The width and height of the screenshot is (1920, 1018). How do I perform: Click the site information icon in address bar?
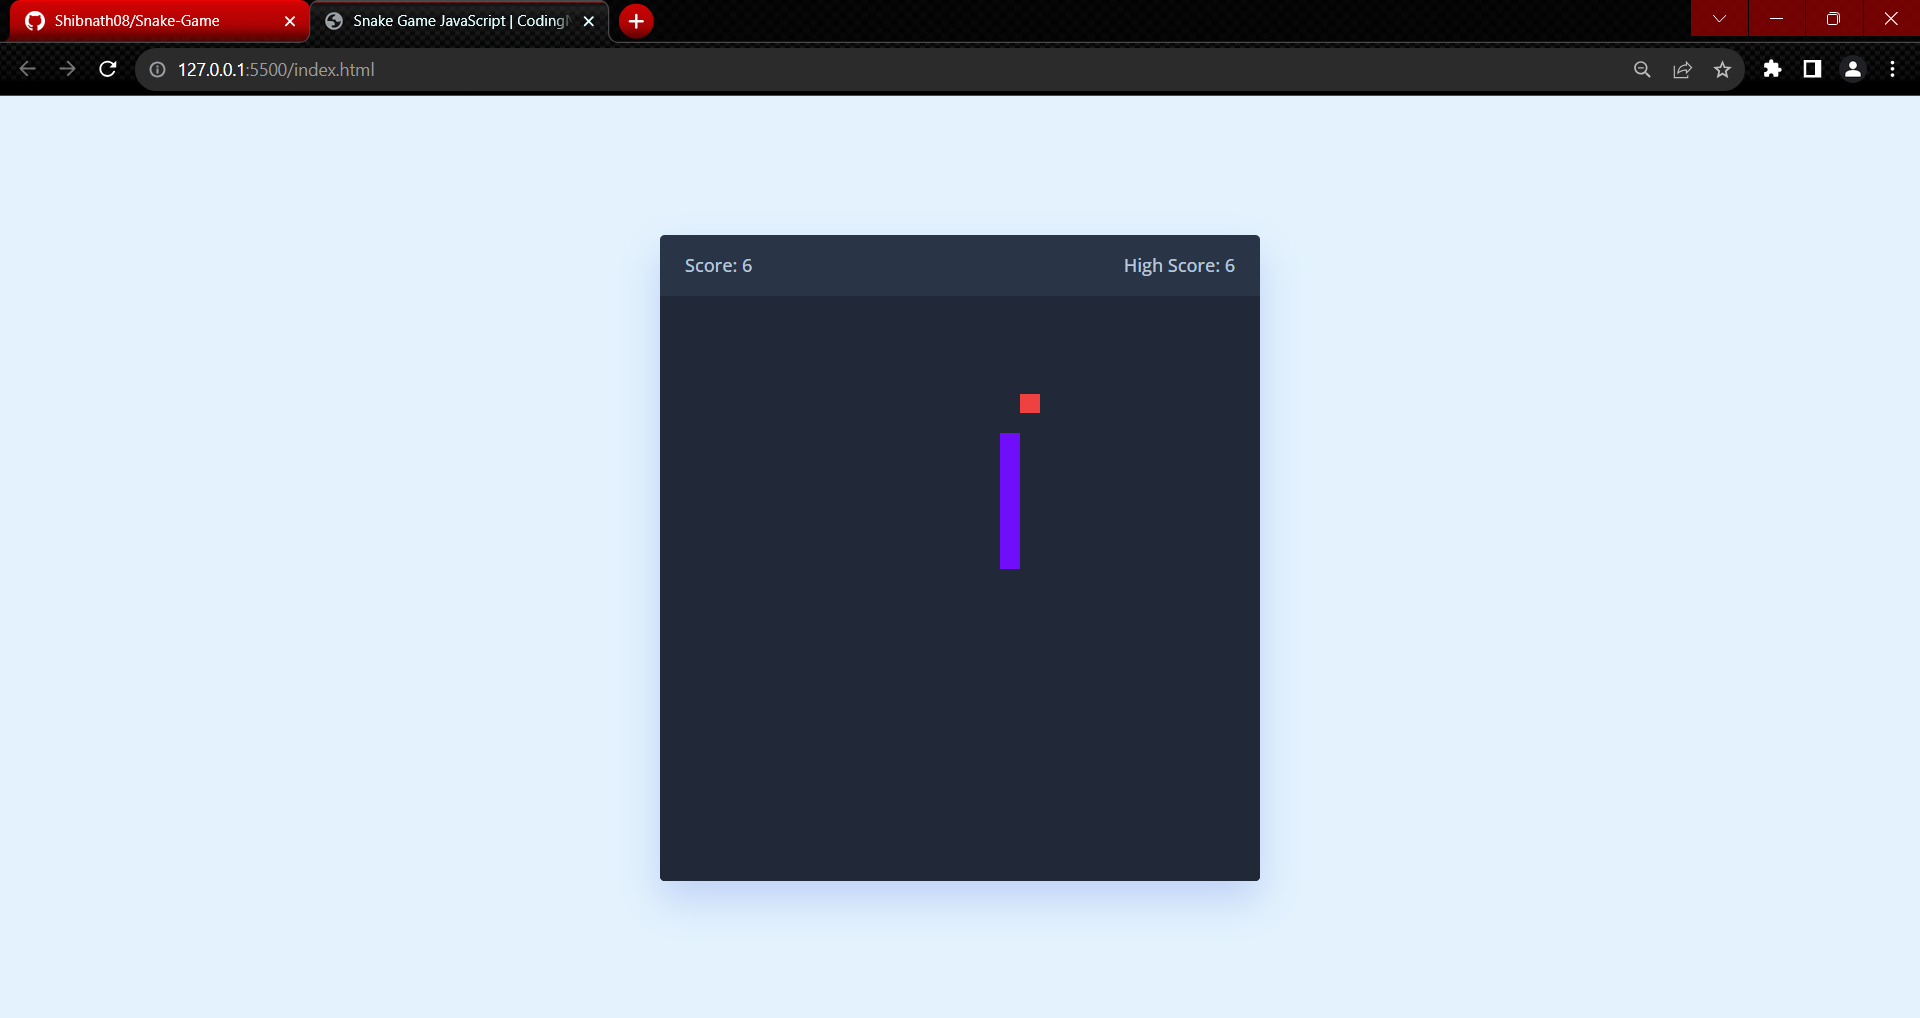click(156, 69)
